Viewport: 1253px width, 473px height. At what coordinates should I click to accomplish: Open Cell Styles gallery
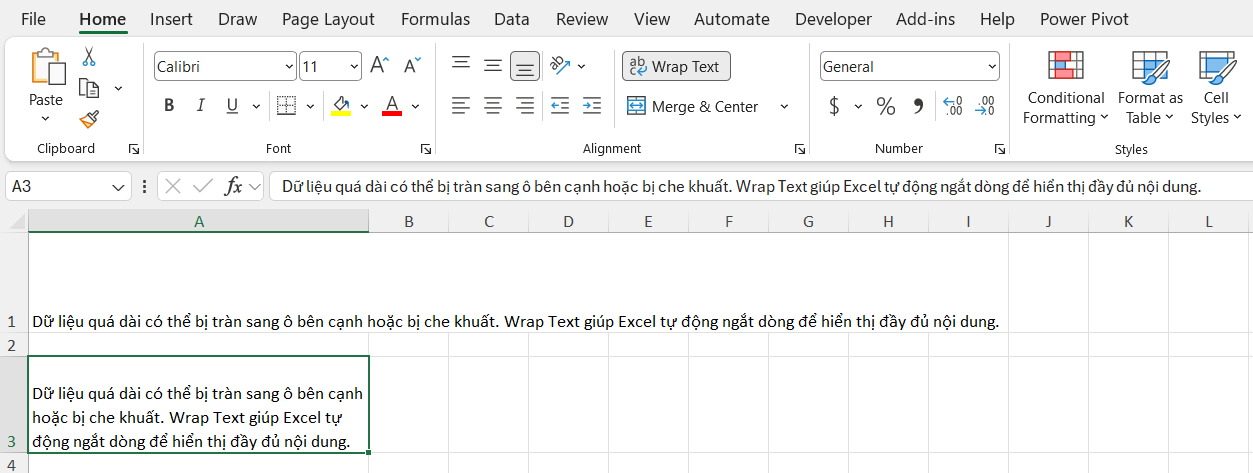click(1216, 88)
